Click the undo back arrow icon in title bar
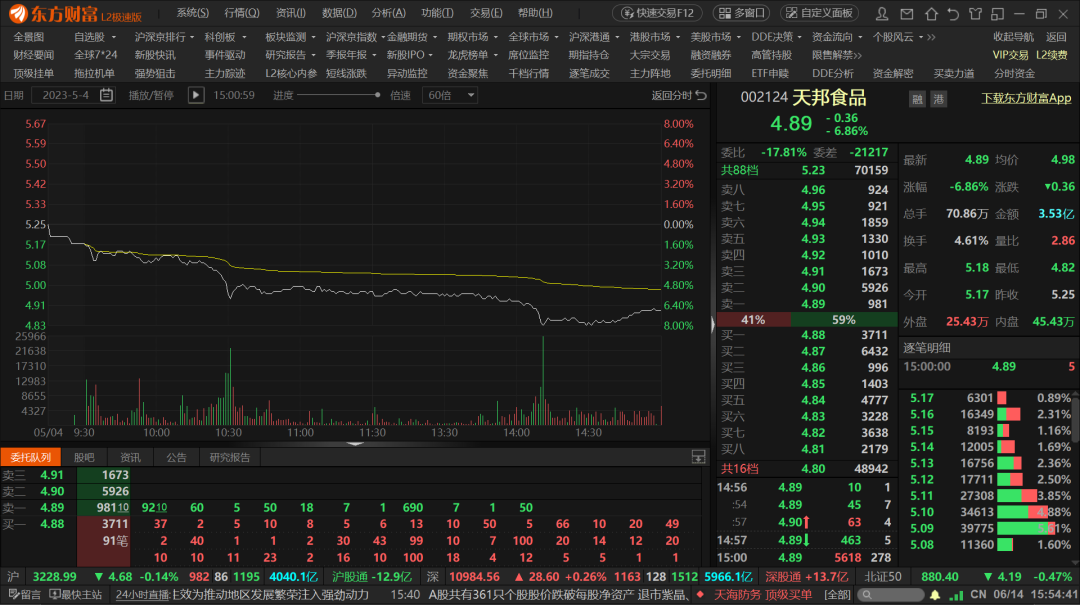The image size is (1080, 605). coord(953,13)
